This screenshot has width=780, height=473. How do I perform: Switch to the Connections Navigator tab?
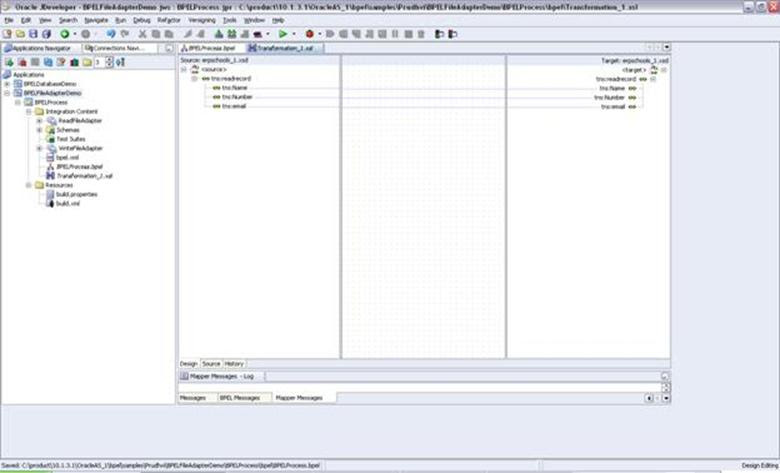[x=119, y=48]
